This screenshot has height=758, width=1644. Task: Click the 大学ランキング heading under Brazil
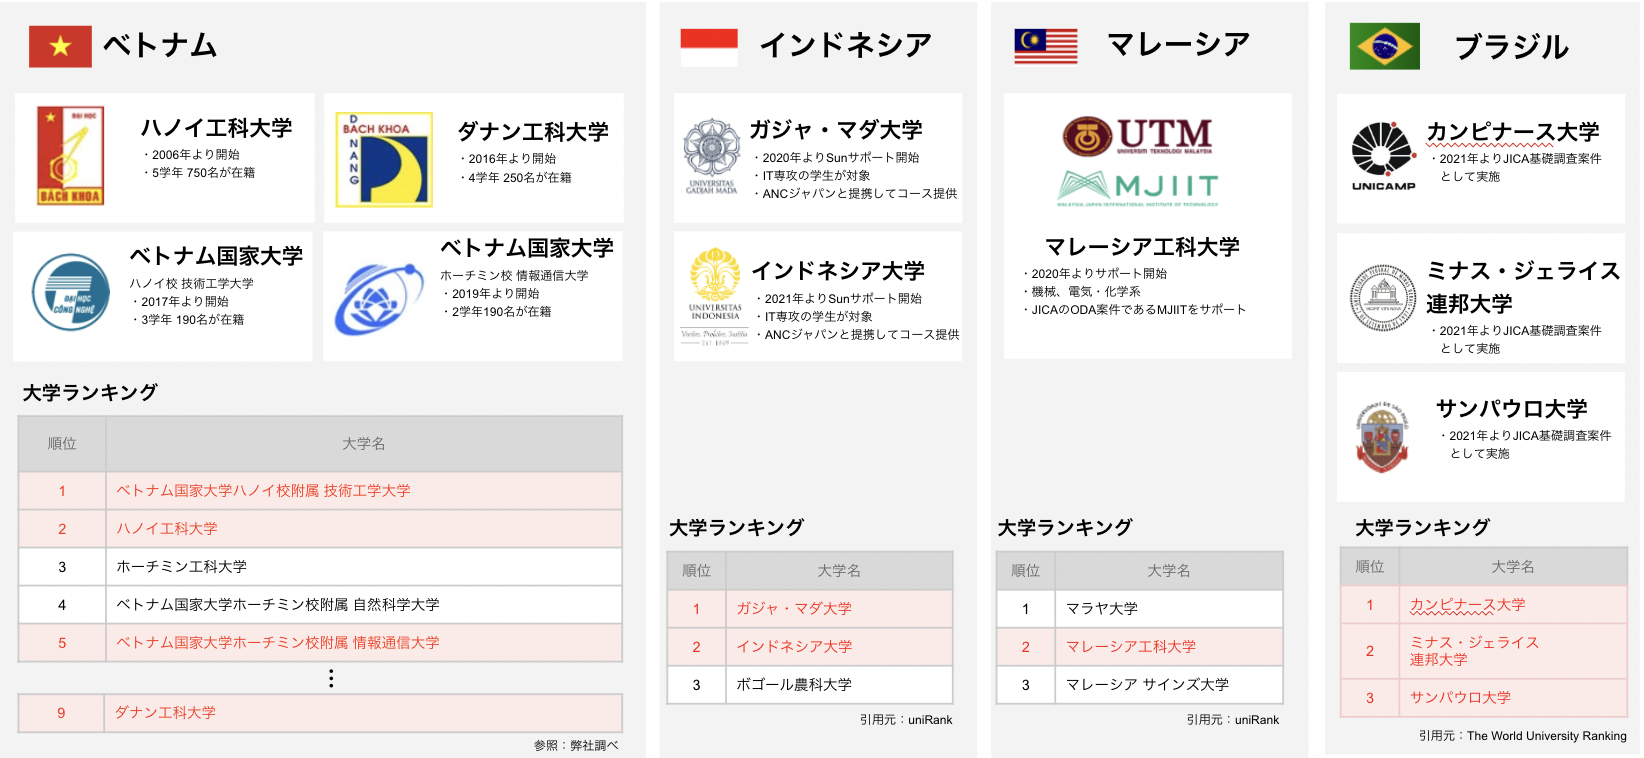click(x=1422, y=528)
